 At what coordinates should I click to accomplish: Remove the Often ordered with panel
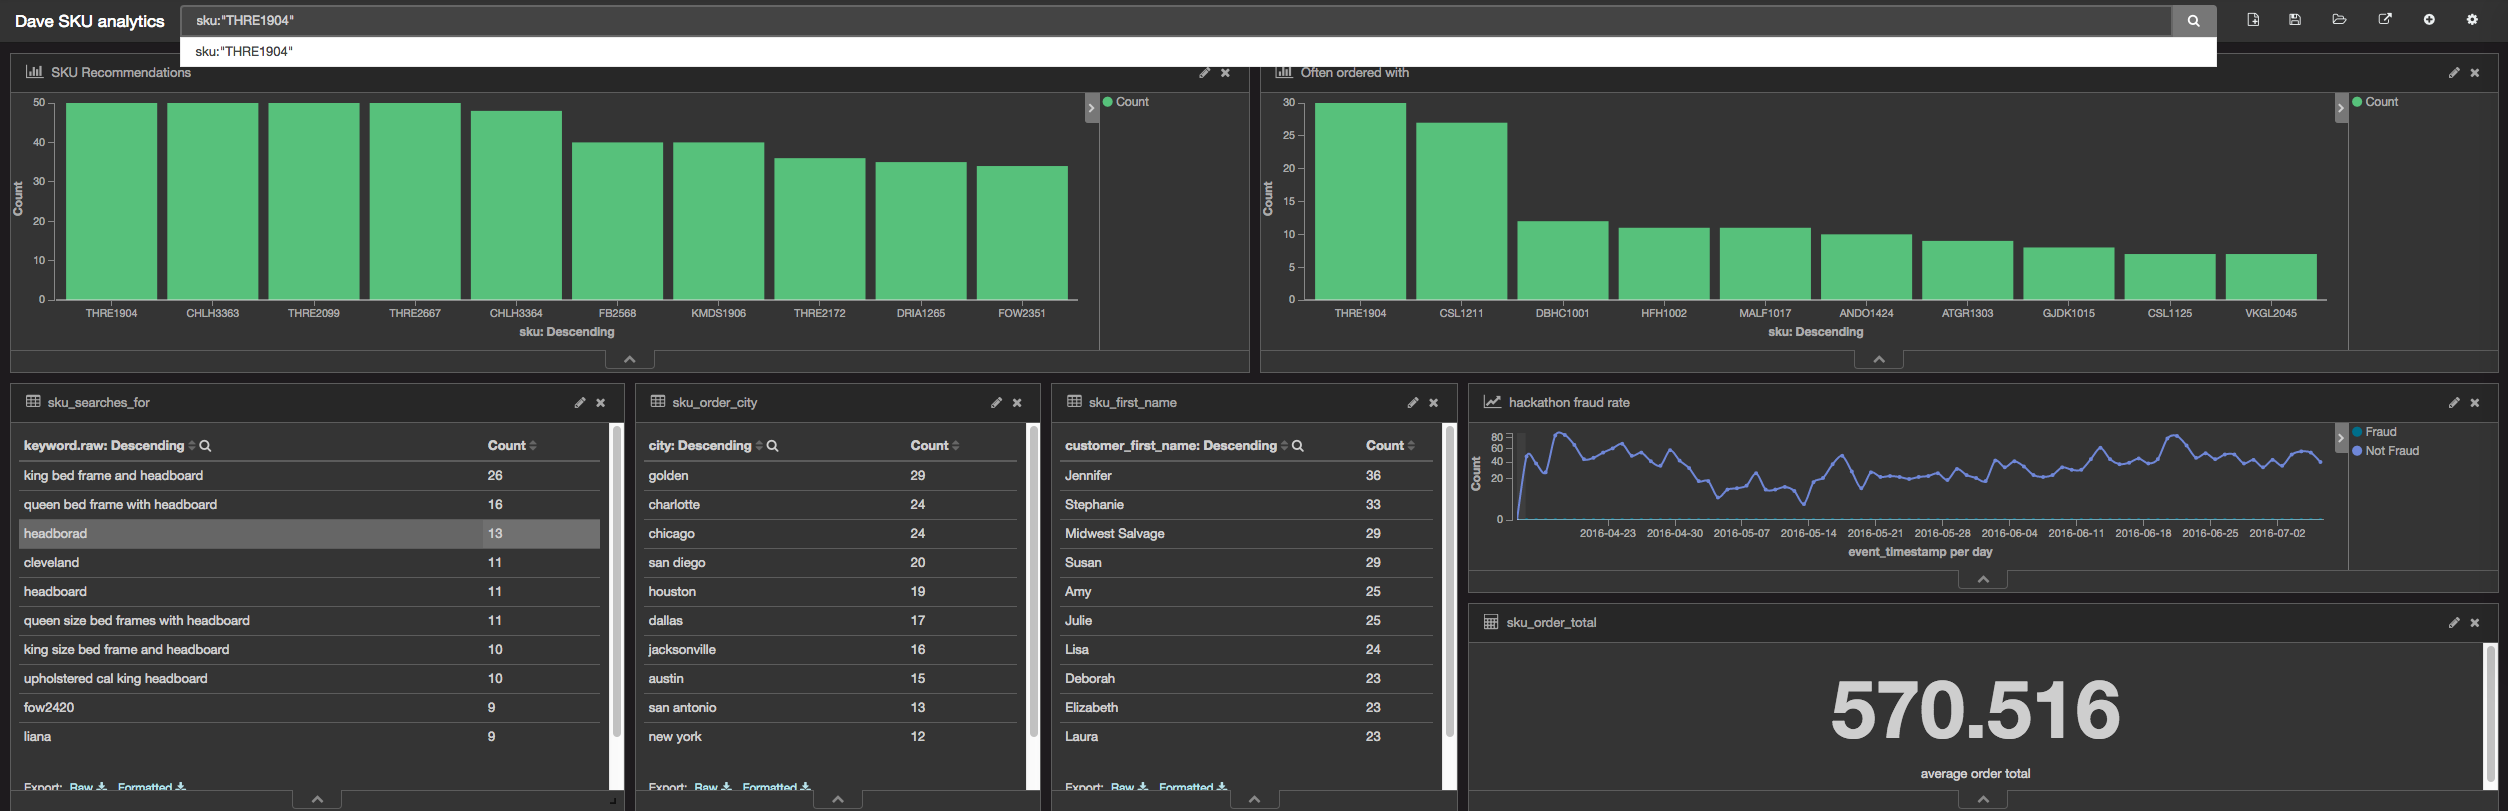[x=2475, y=73]
